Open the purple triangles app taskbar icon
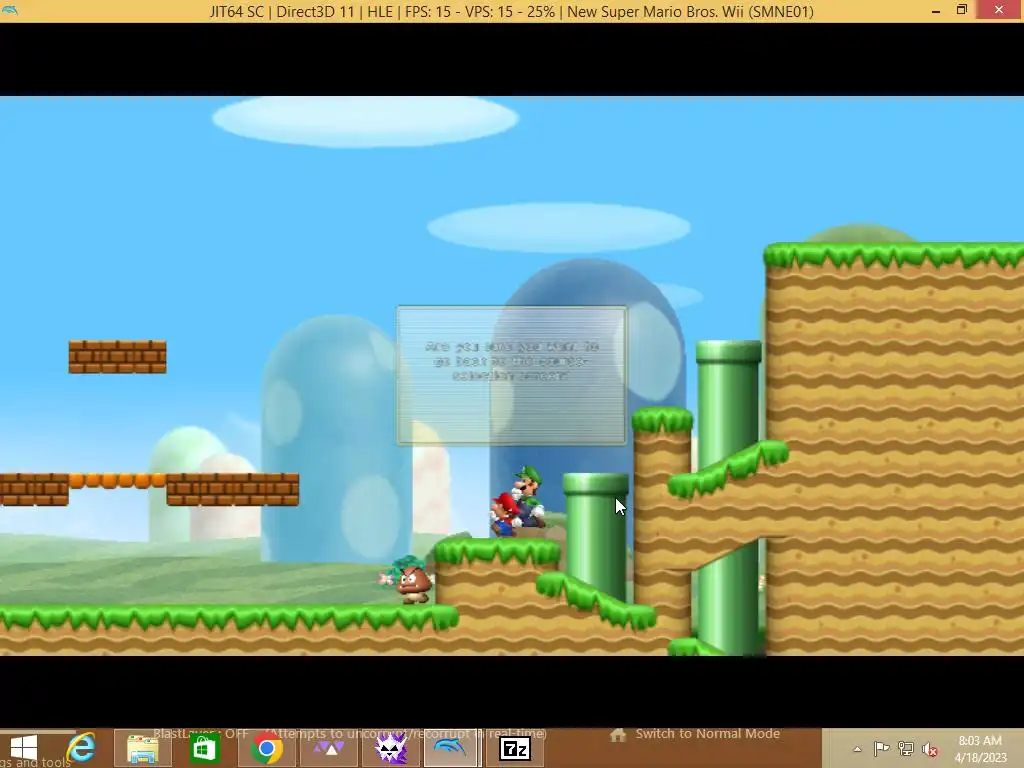 pyautogui.click(x=328, y=749)
